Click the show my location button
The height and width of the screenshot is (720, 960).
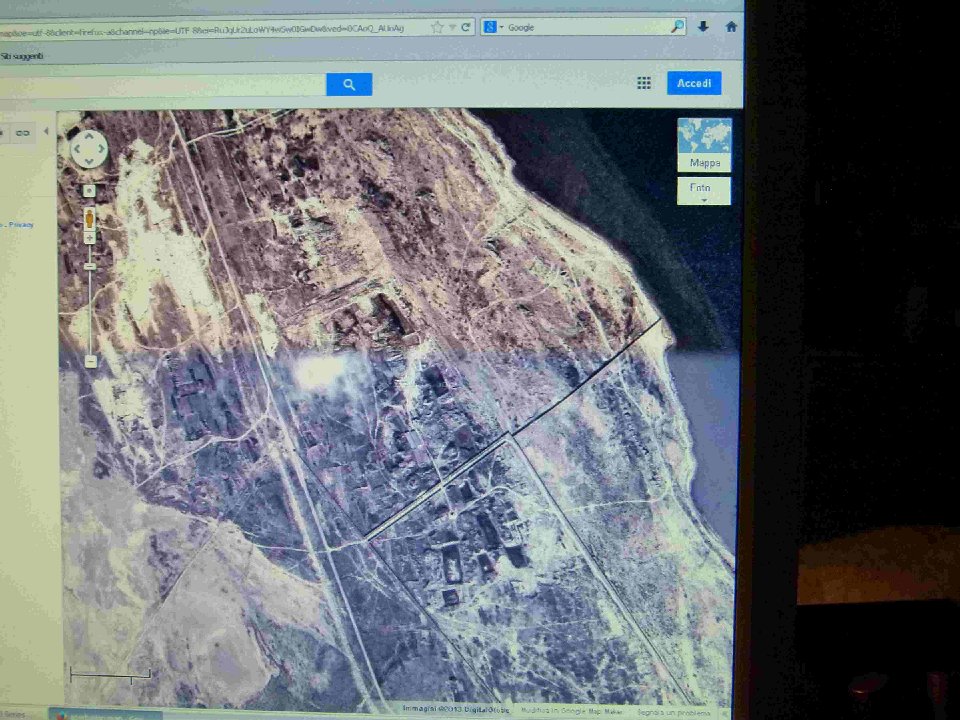[89, 191]
